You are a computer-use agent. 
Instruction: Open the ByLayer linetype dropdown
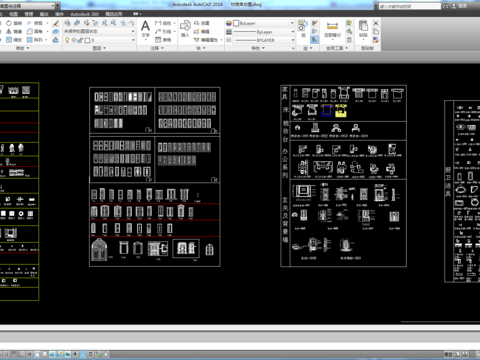pyautogui.click(x=264, y=32)
